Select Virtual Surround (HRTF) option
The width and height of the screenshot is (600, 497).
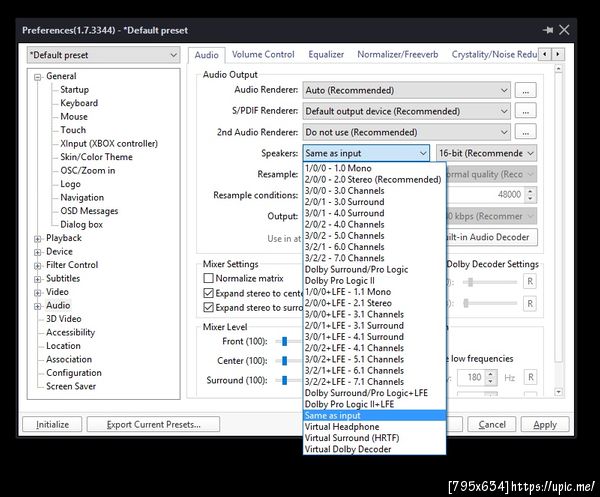tap(374, 438)
